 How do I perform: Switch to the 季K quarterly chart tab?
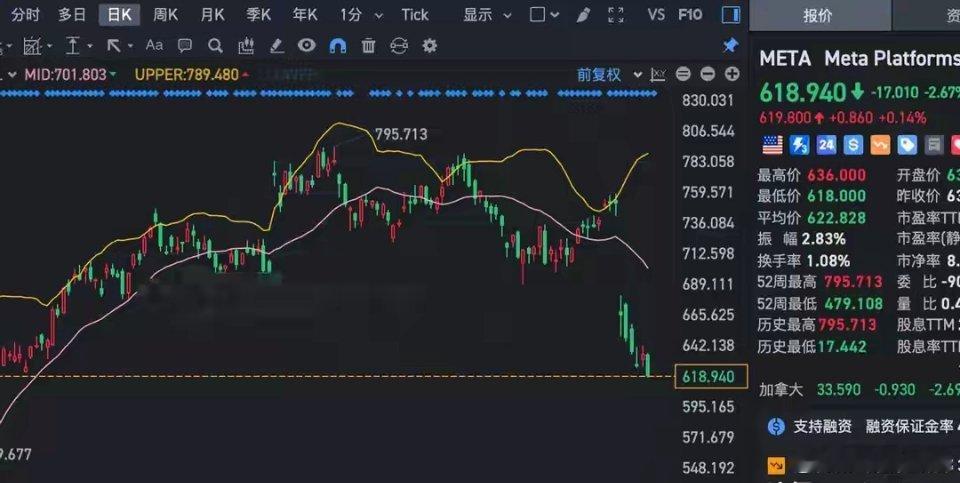[258, 15]
